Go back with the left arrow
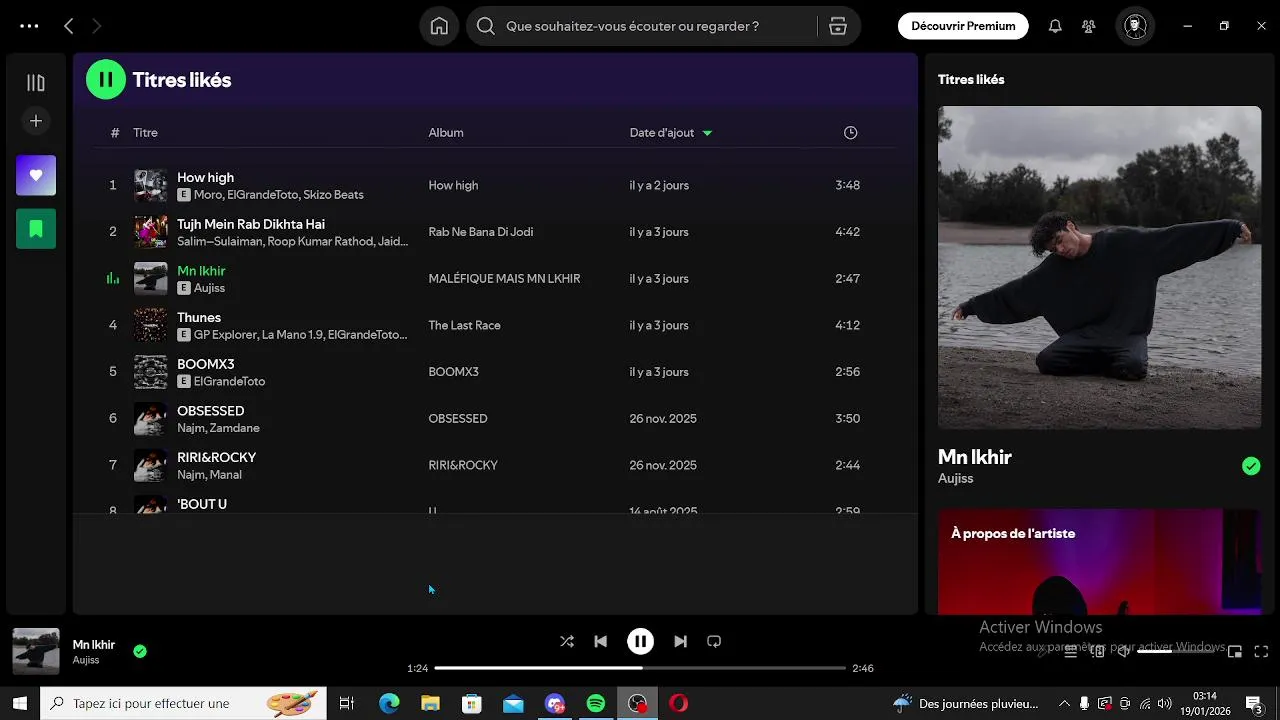This screenshot has width=1280, height=720. pos(68,26)
